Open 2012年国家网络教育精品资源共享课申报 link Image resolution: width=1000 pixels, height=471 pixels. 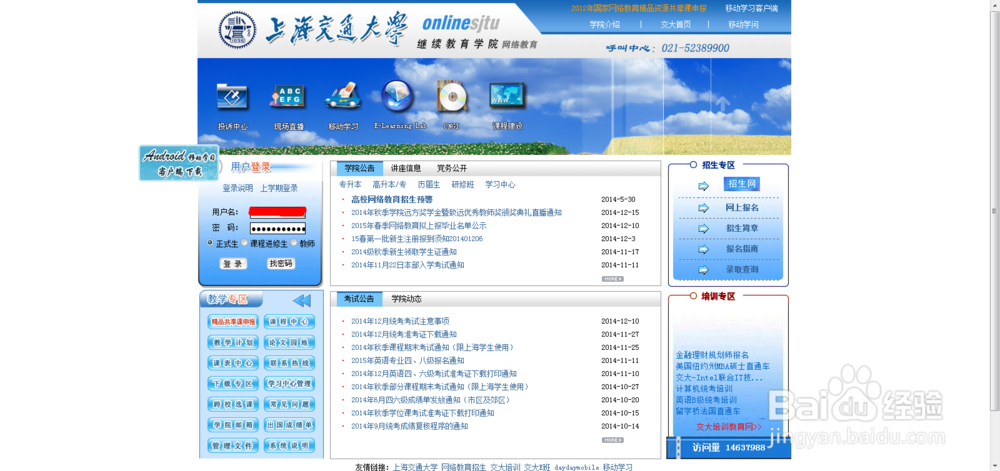point(639,8)
